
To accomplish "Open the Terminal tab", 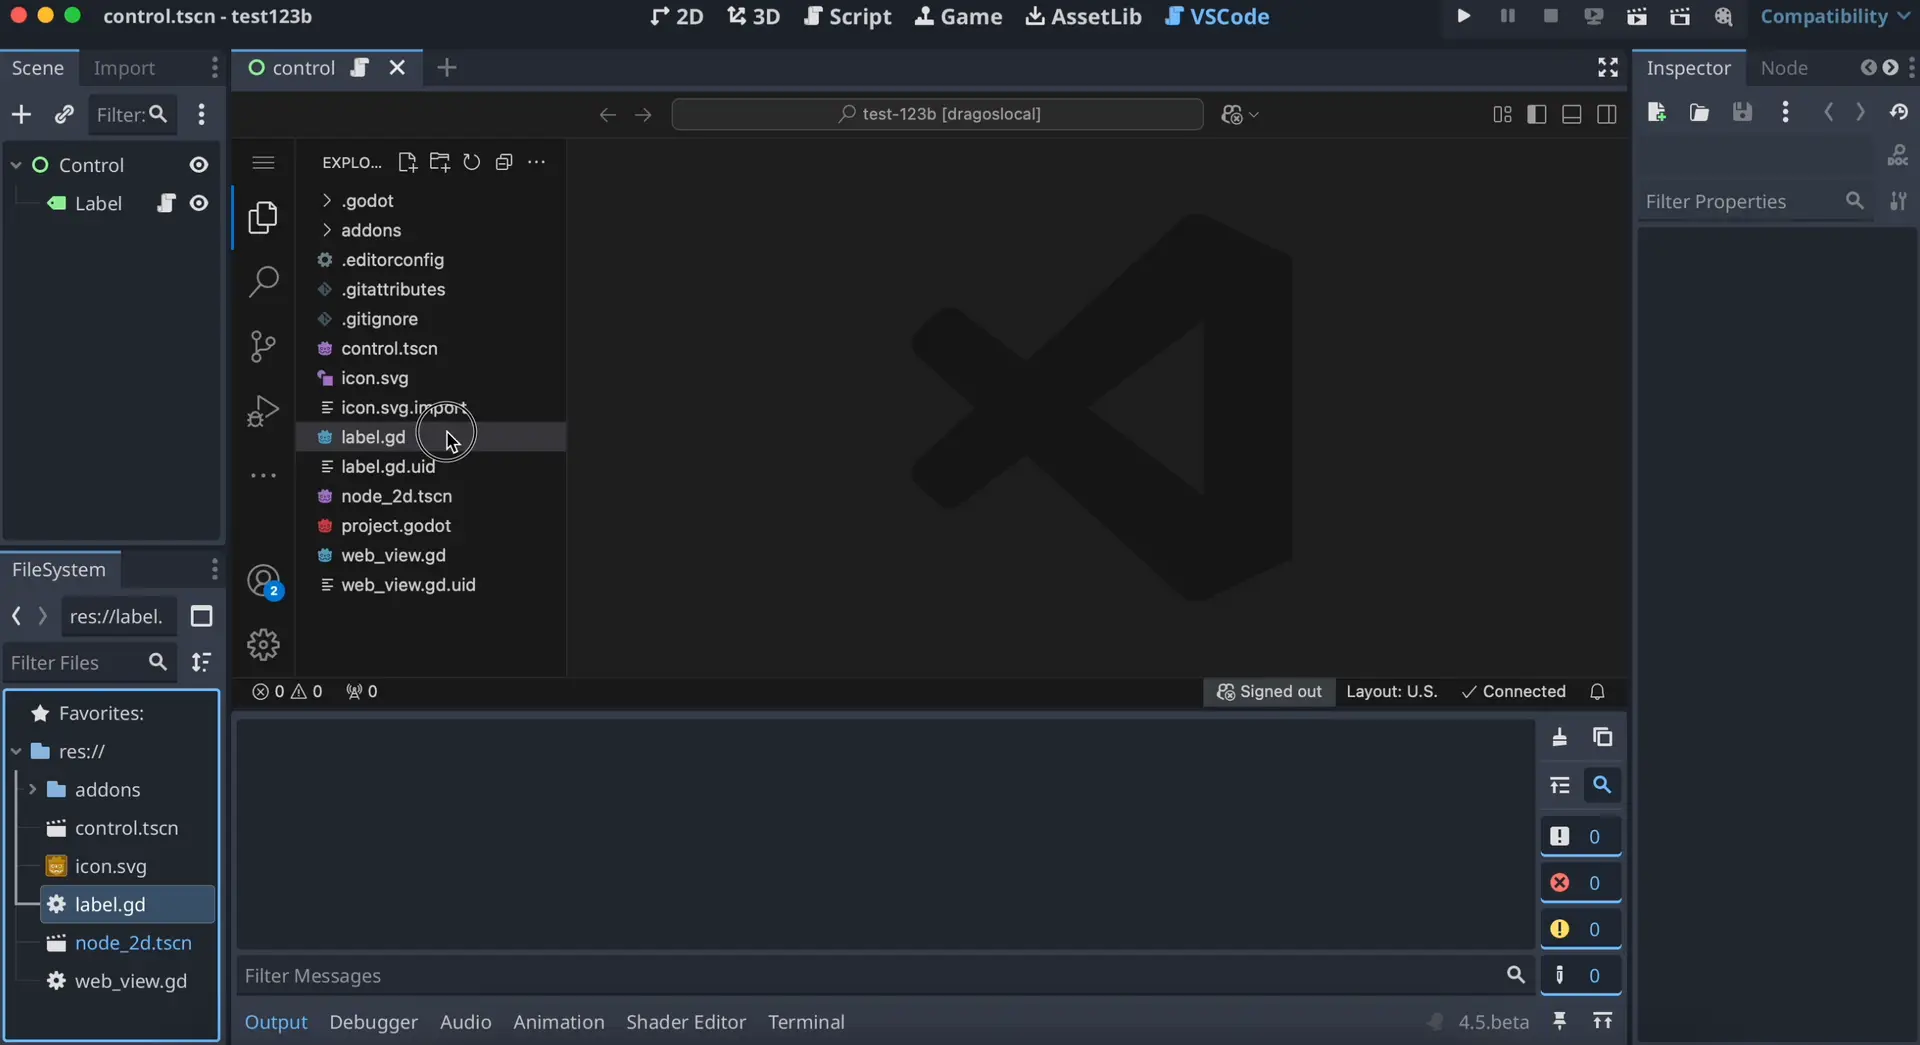I will click(807, 1022).
